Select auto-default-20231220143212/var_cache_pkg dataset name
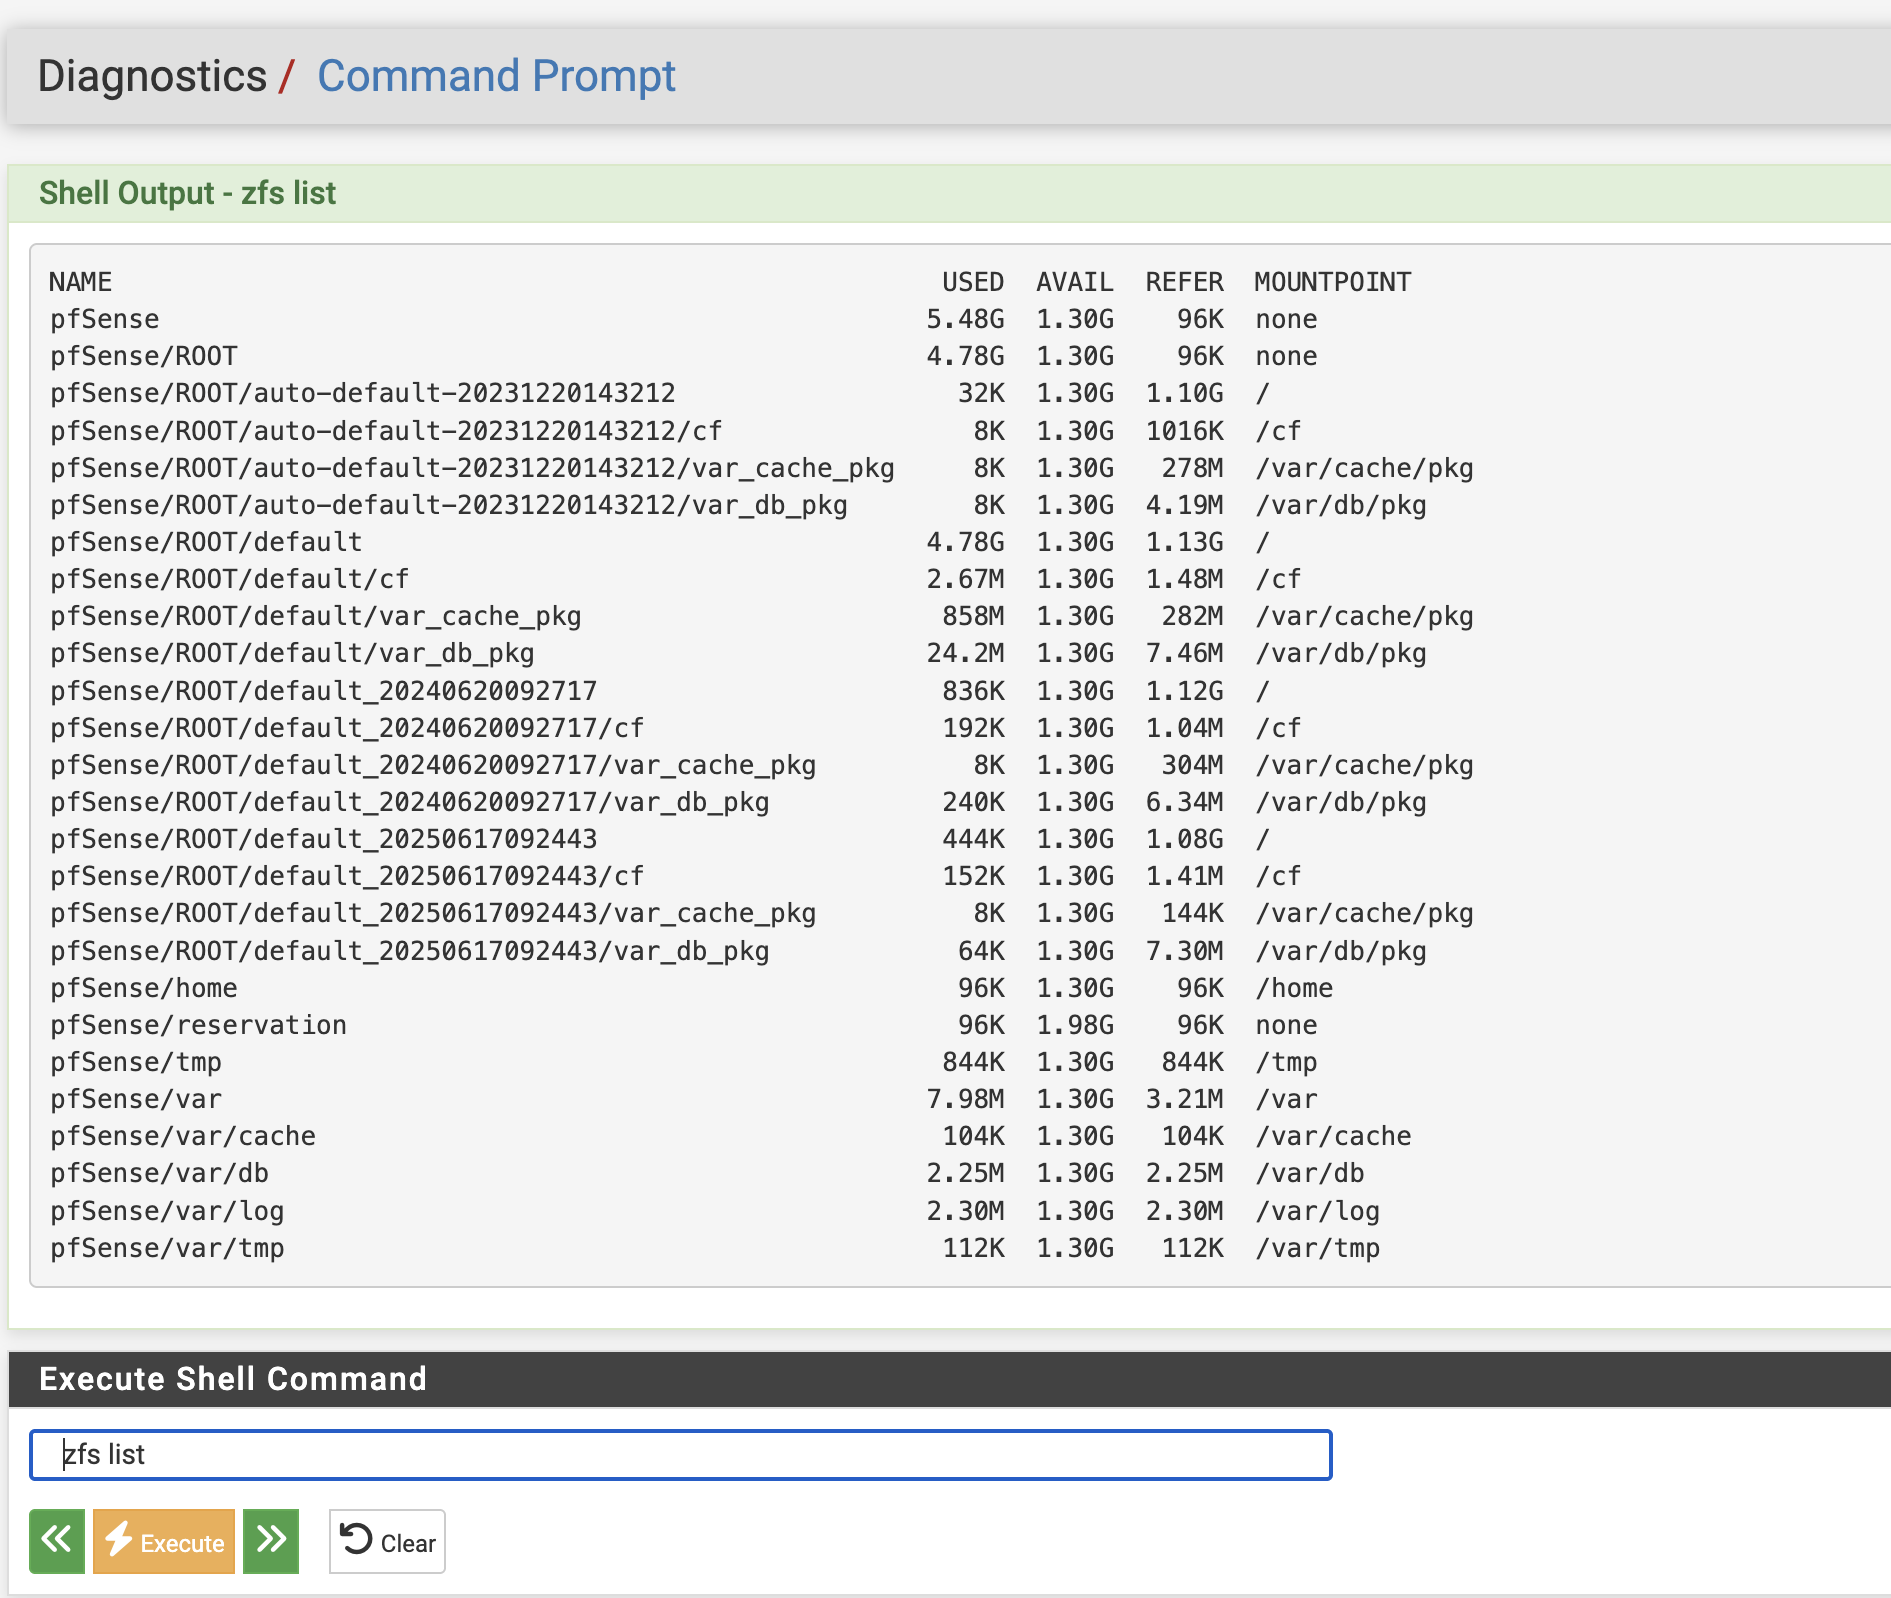1891x1598 pixels. 472,468
